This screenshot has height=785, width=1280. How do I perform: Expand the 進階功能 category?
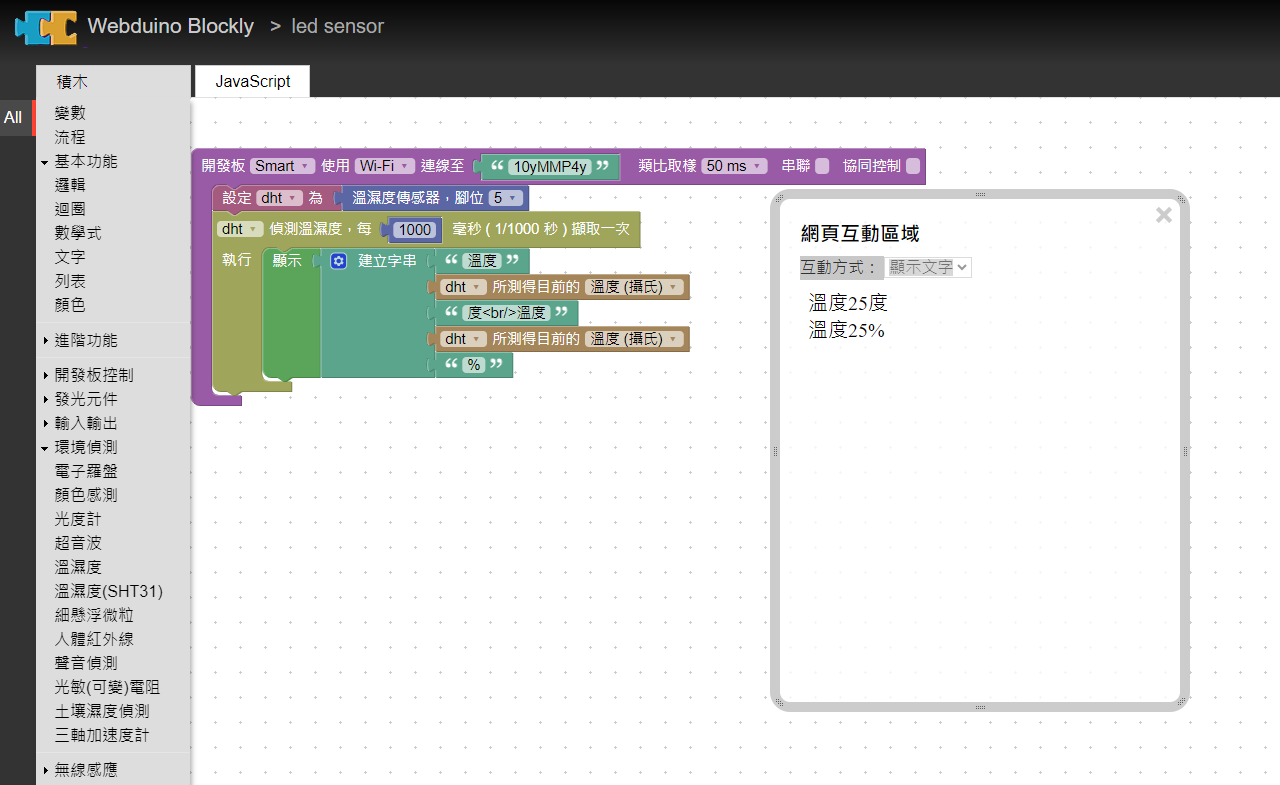point(85,341)
